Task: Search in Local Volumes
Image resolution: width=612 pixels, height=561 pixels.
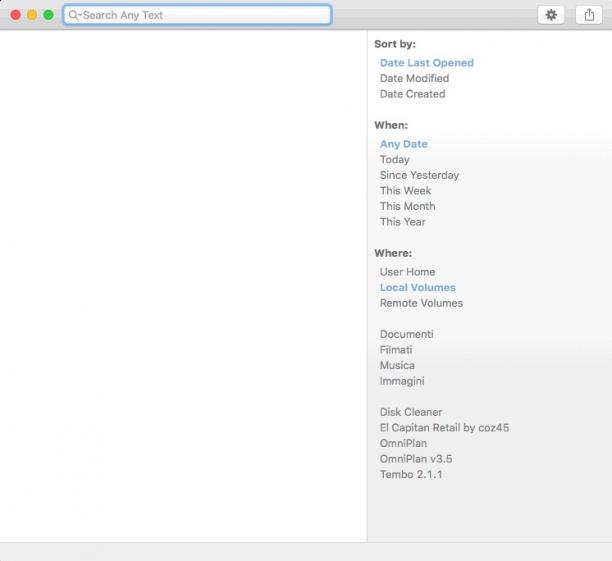Action: 418,288
